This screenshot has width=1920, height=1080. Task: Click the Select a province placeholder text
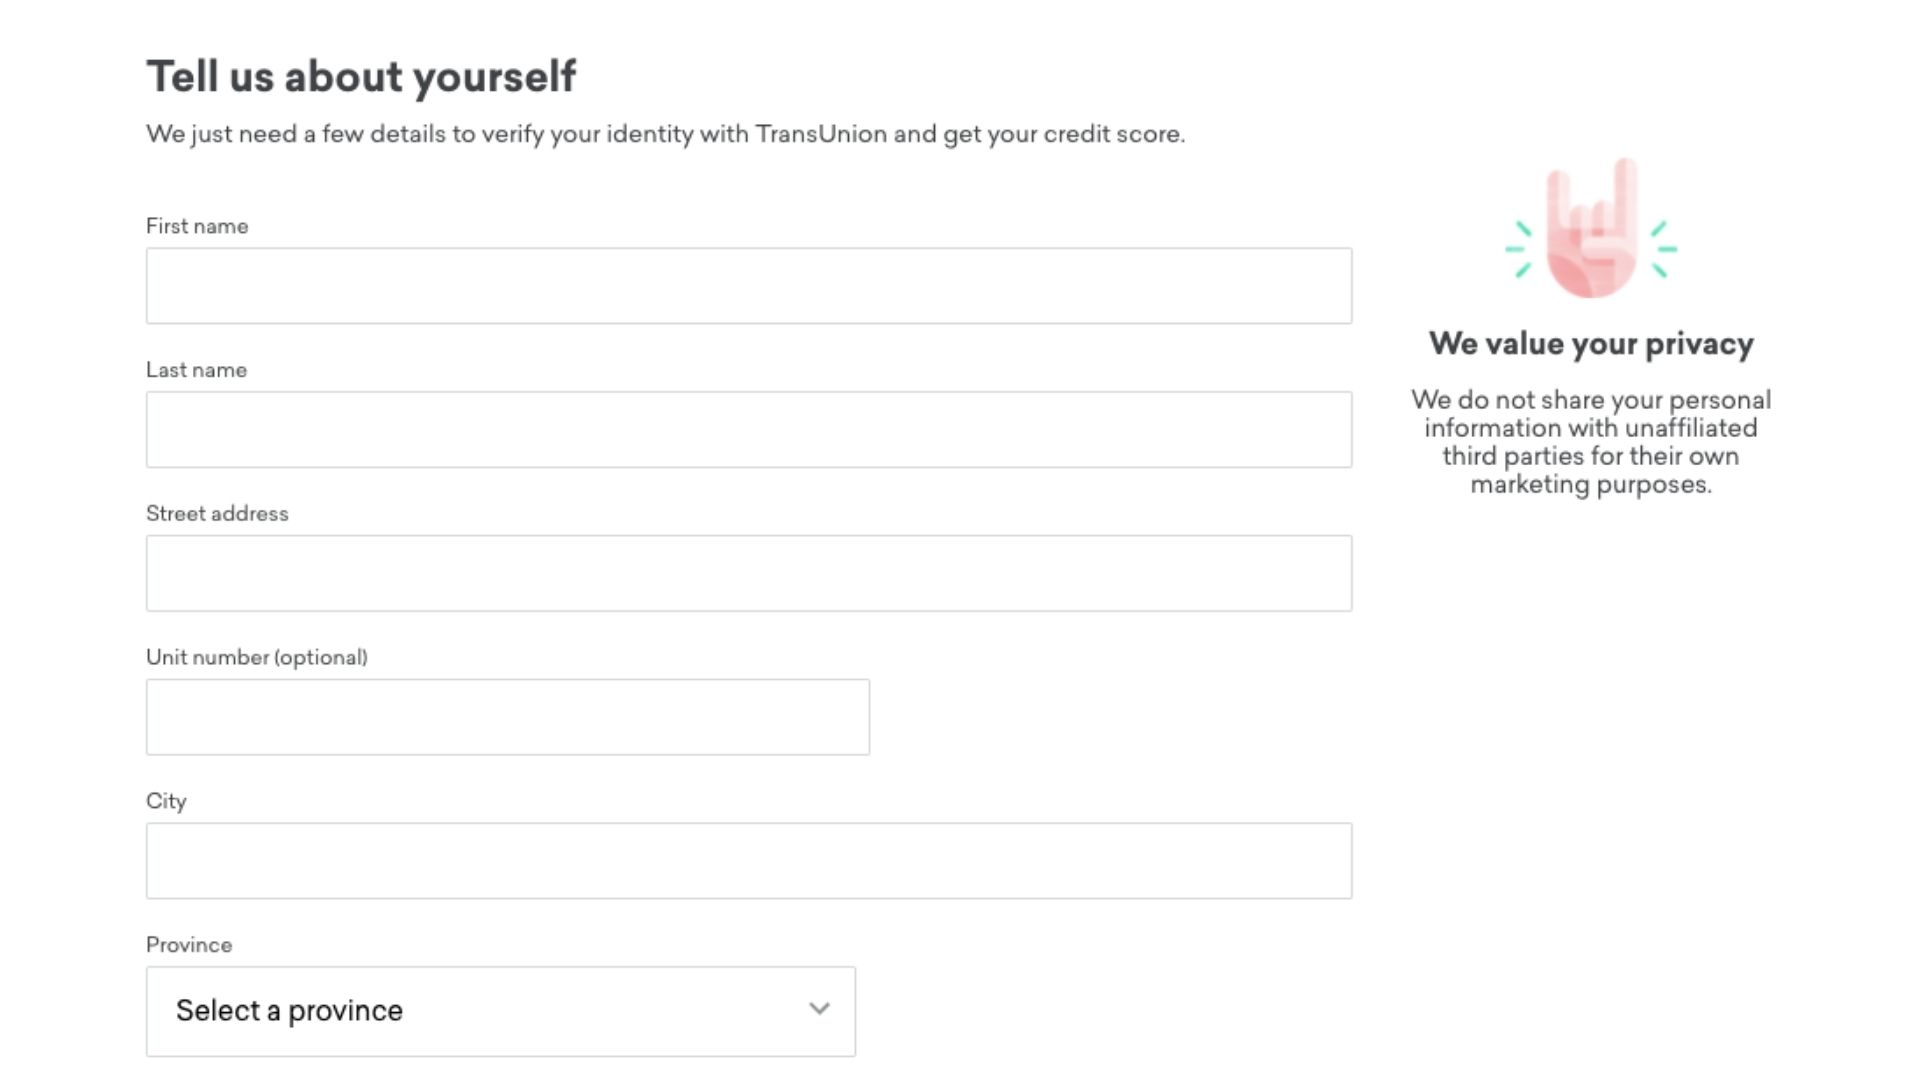[289, 1010]
